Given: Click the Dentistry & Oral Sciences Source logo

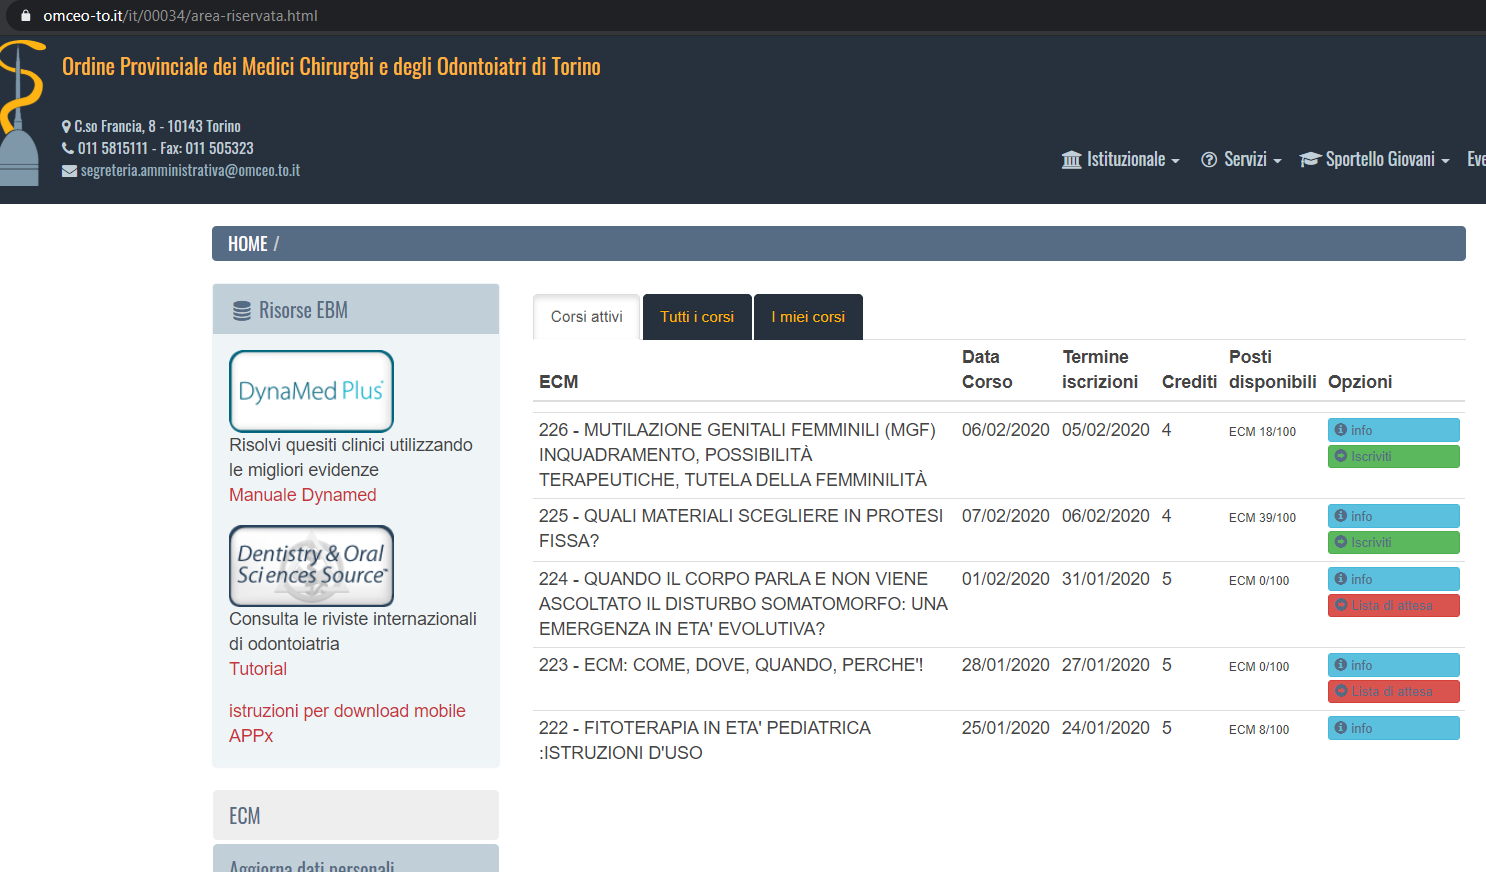Looking at the screenshot, I should (x=311, y=565).
